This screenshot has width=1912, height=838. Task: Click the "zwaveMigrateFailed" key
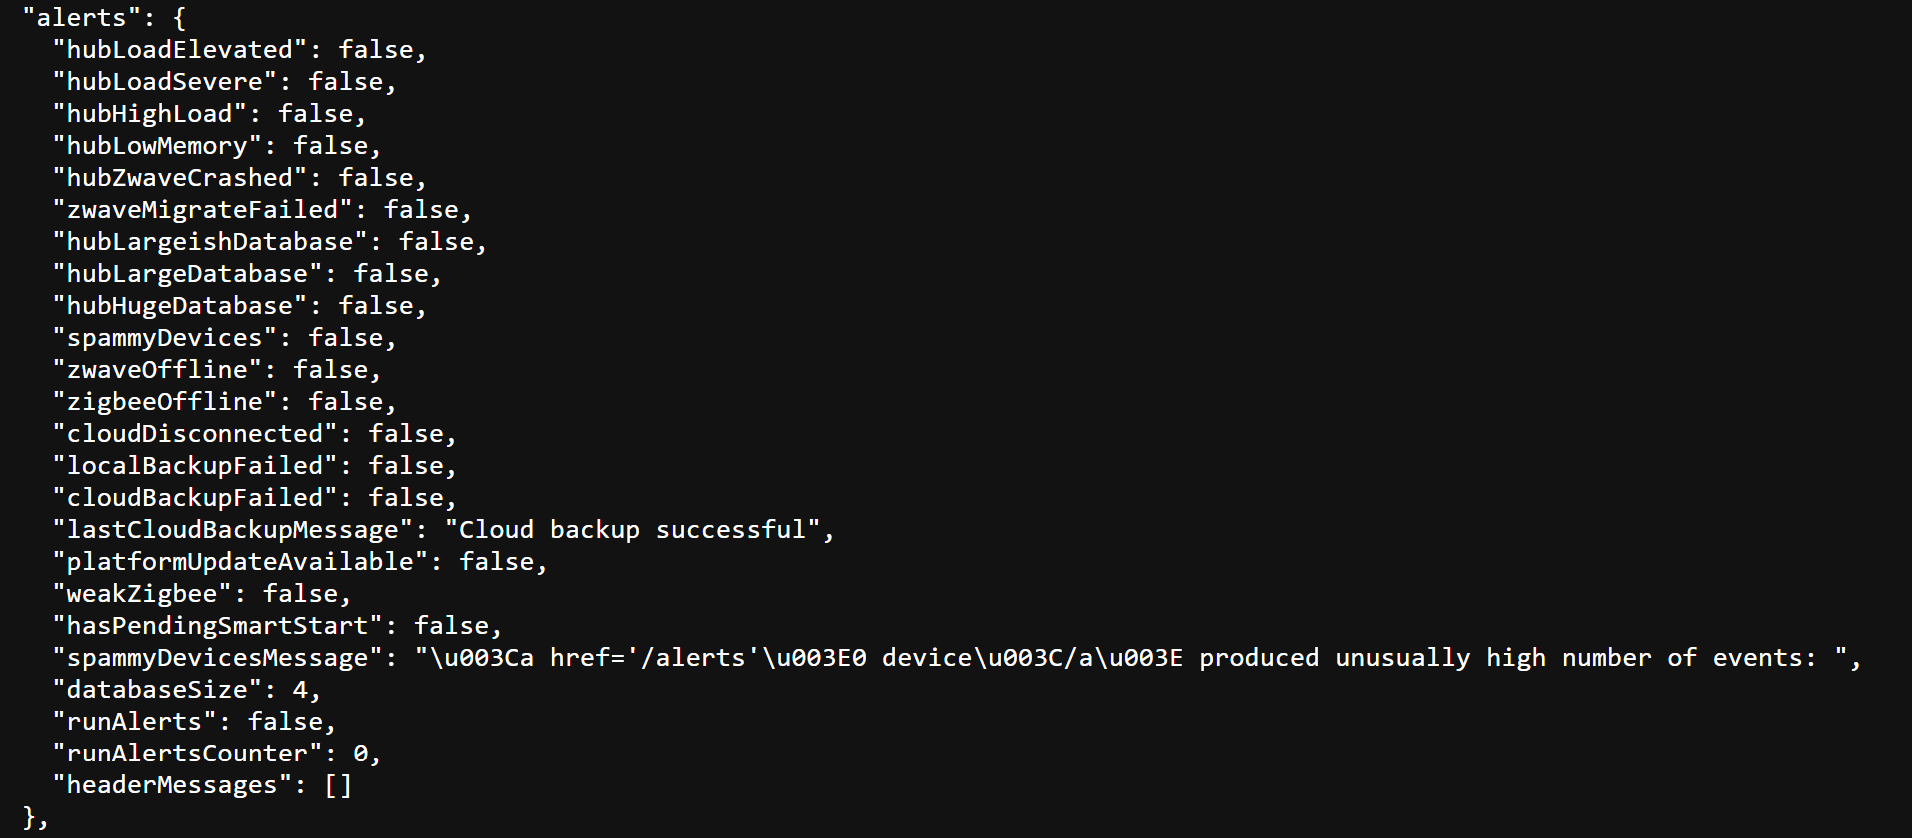202,210
